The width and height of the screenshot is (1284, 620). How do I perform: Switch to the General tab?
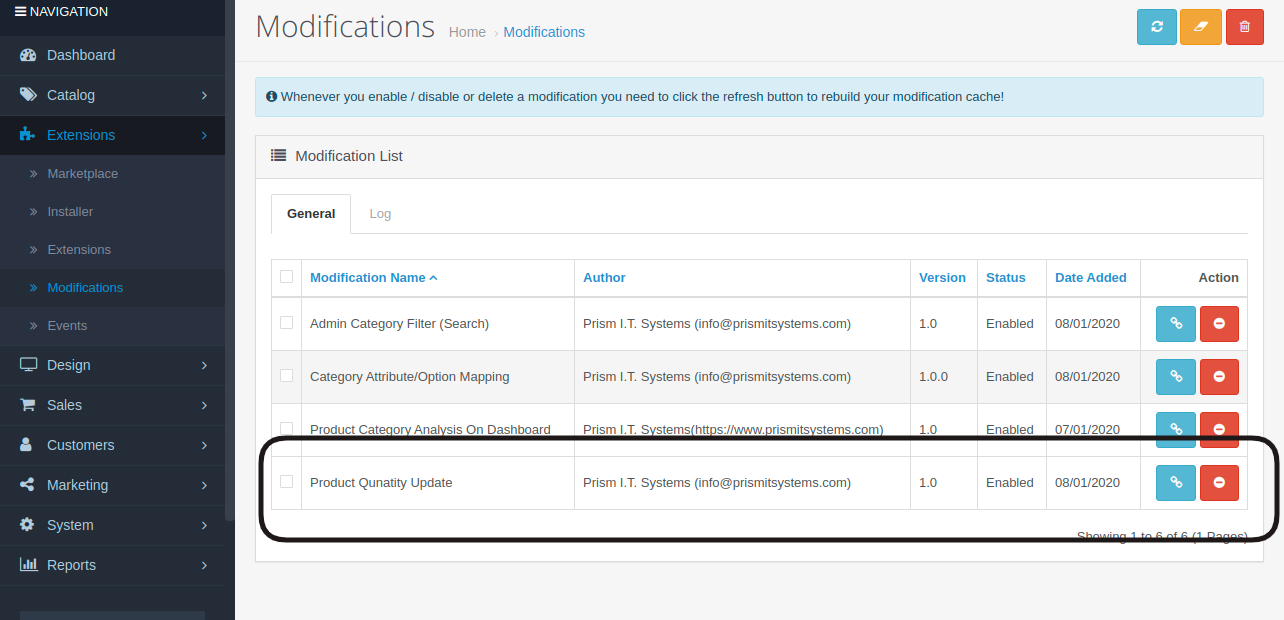pos(311,214)
